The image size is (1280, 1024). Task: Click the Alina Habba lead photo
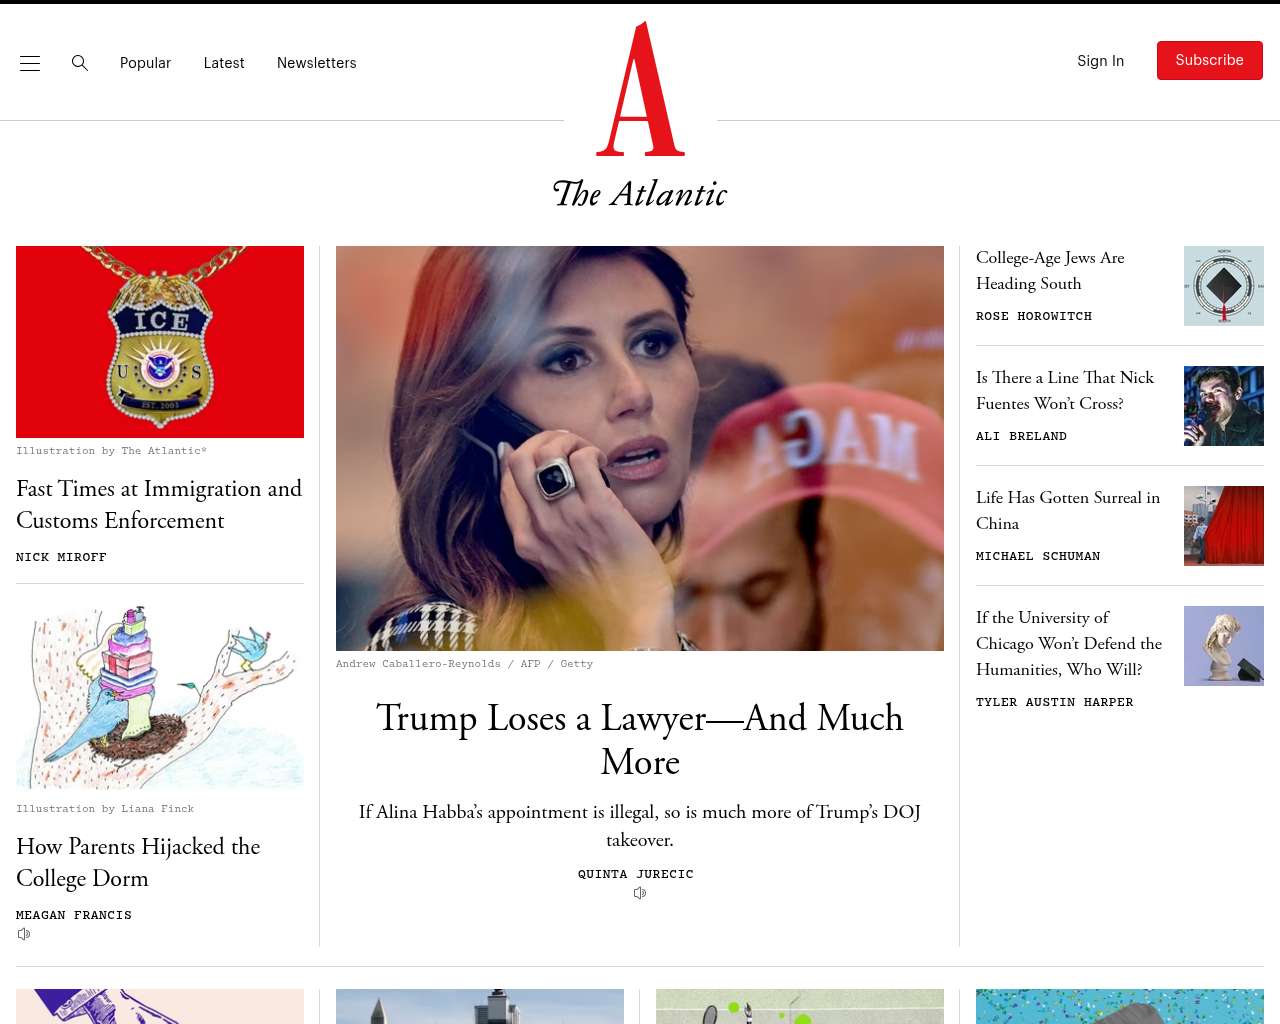click(x=640, y=448)
